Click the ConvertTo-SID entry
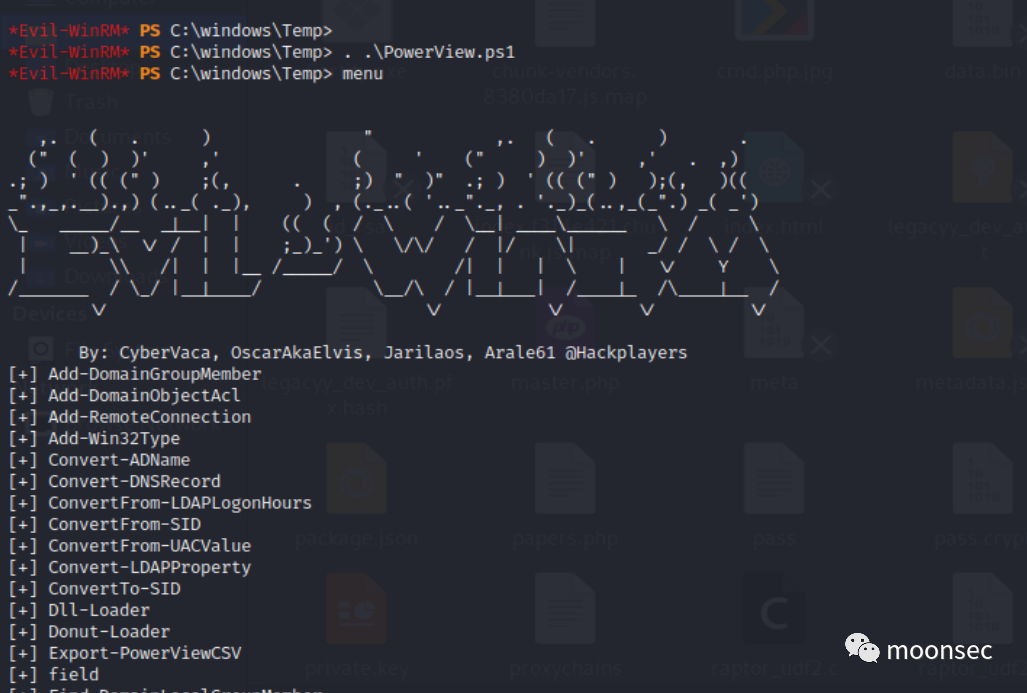Viewport: 1027px width, 693px height. 114,589
